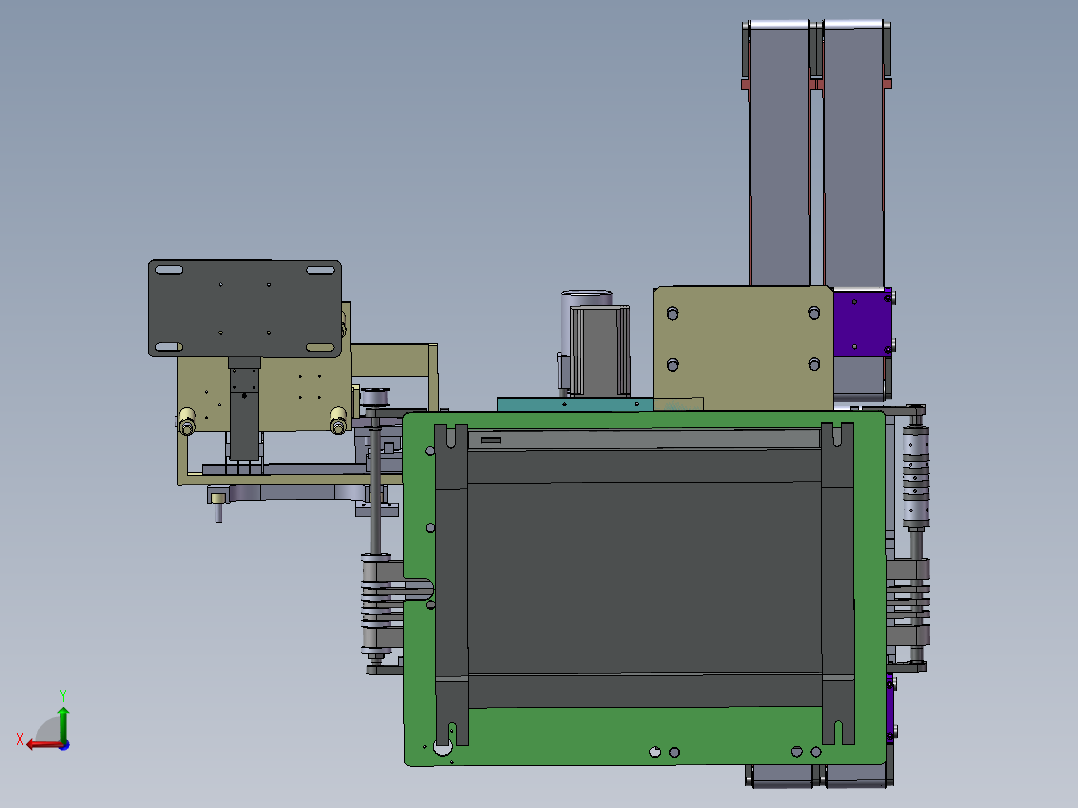Select the left spring disc stack assembly
The width and height of the screenshot is (1078, 808).
[x=376, y=605]
